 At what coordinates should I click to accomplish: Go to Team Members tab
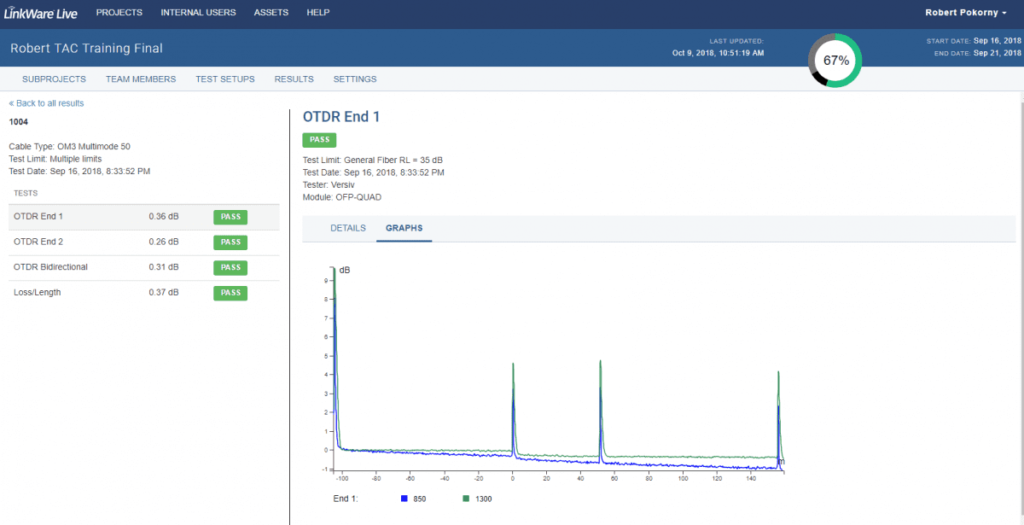coord(140,79)
